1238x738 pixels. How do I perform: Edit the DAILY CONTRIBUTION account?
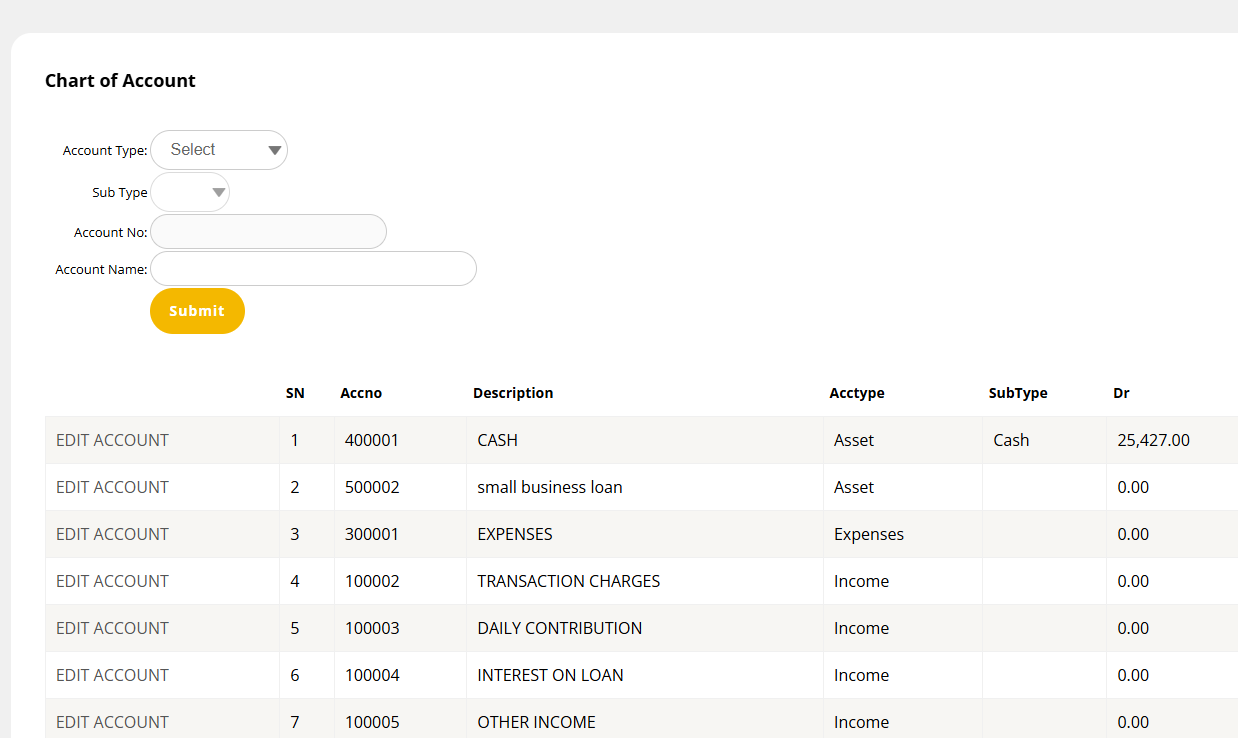(112, 628)
